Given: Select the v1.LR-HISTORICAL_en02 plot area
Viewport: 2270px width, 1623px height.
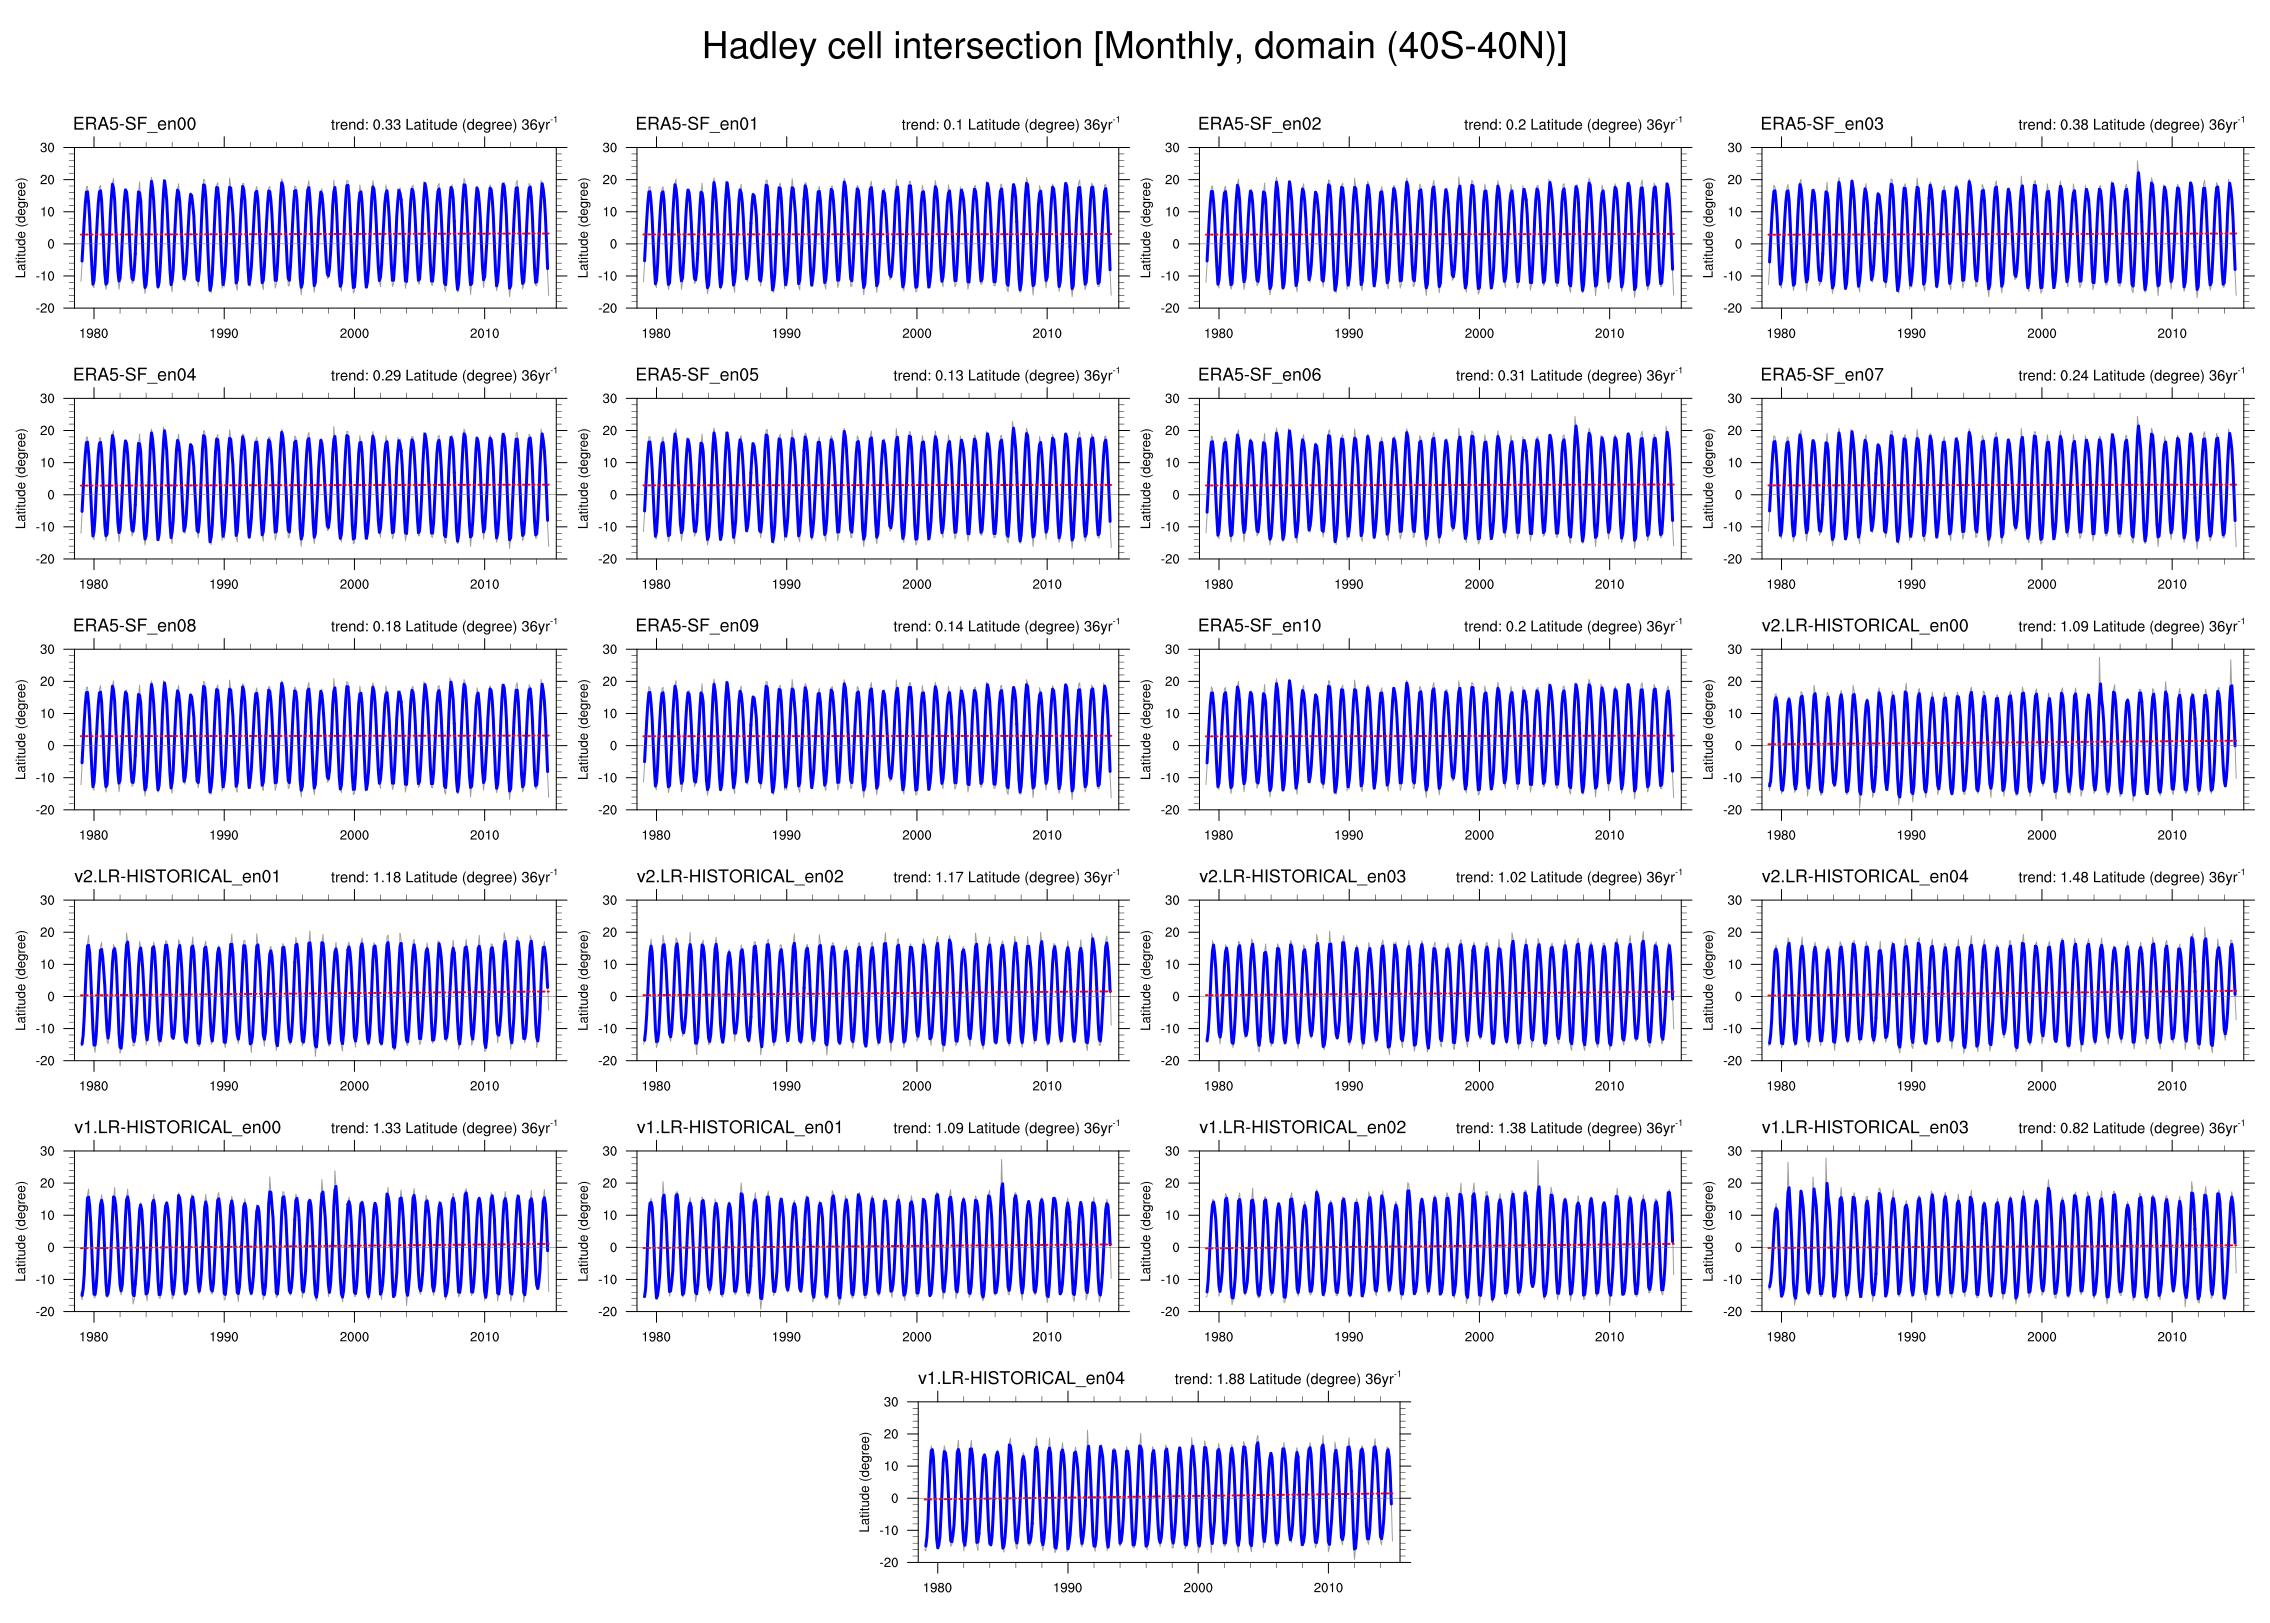Looking at the screenshot, I should (1439, 1232).
